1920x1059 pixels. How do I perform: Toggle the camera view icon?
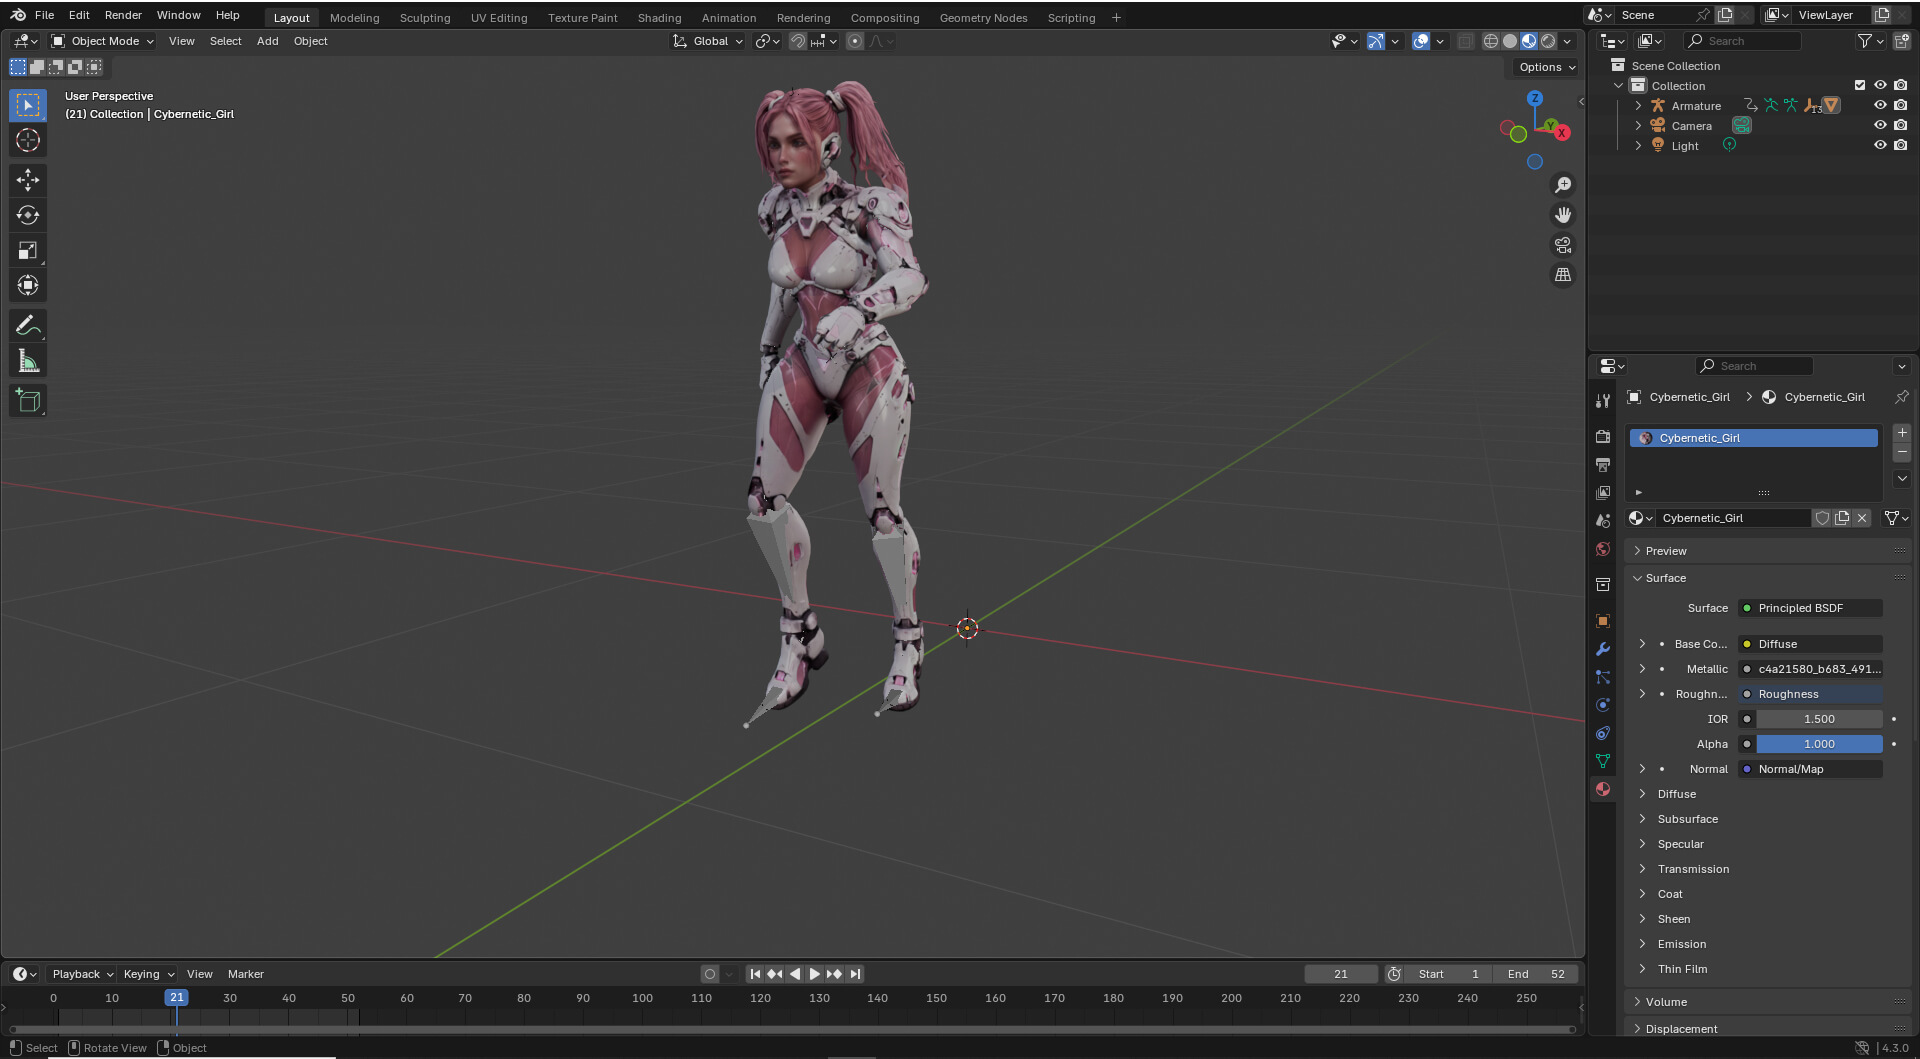coord(1563,245)
